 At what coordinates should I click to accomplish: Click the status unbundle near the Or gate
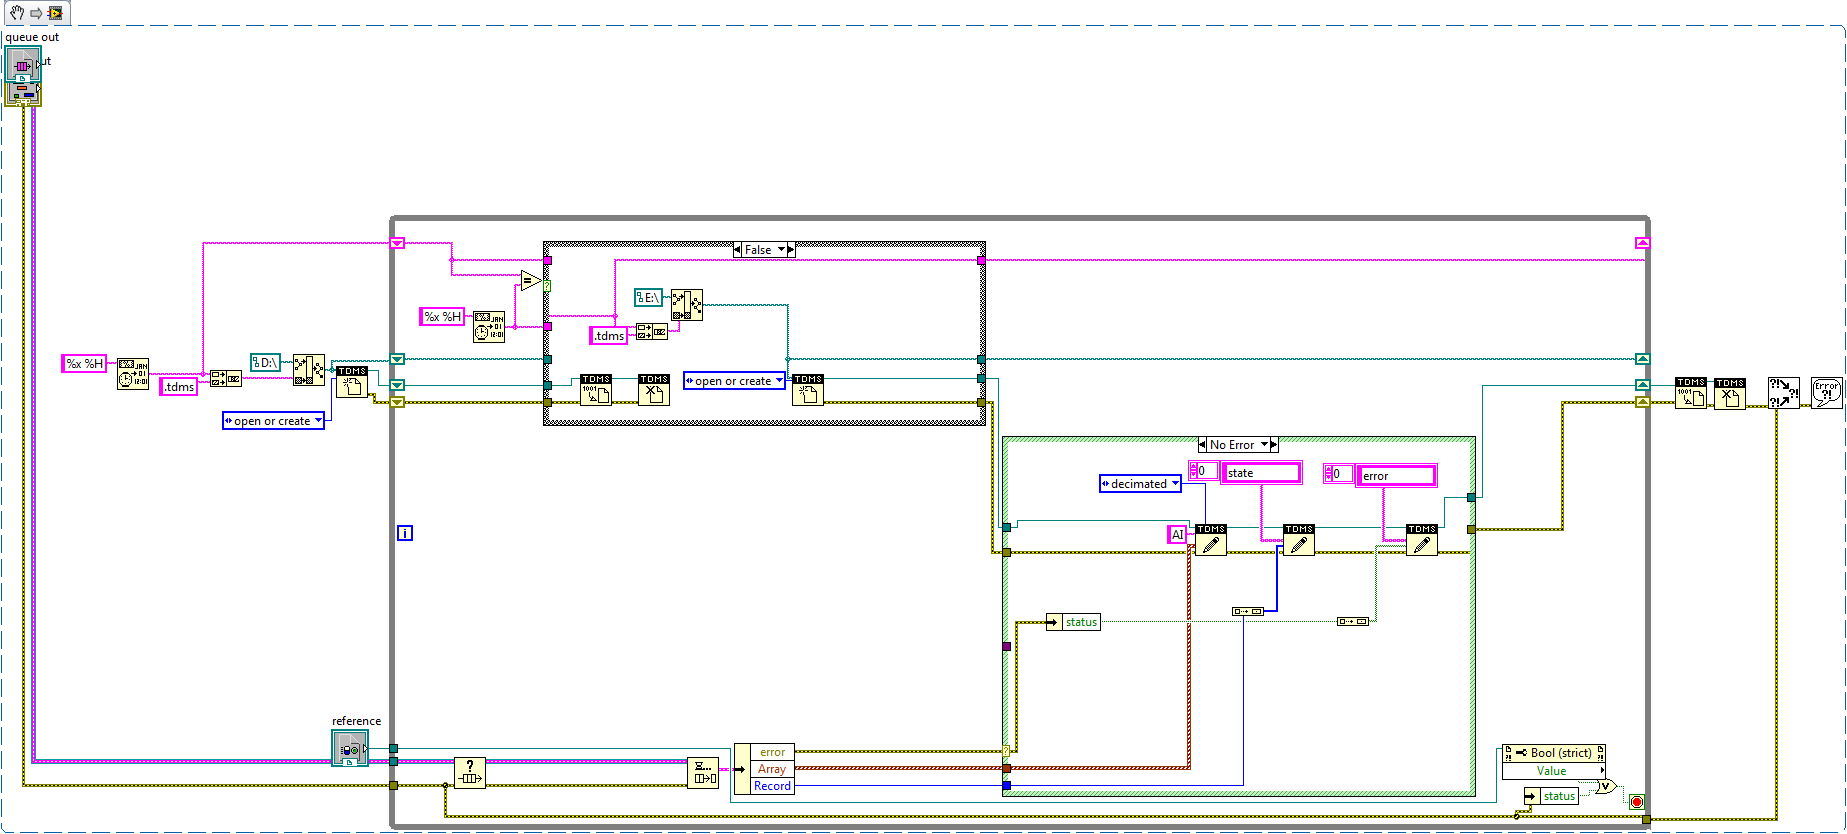[x=1551, y=796]
